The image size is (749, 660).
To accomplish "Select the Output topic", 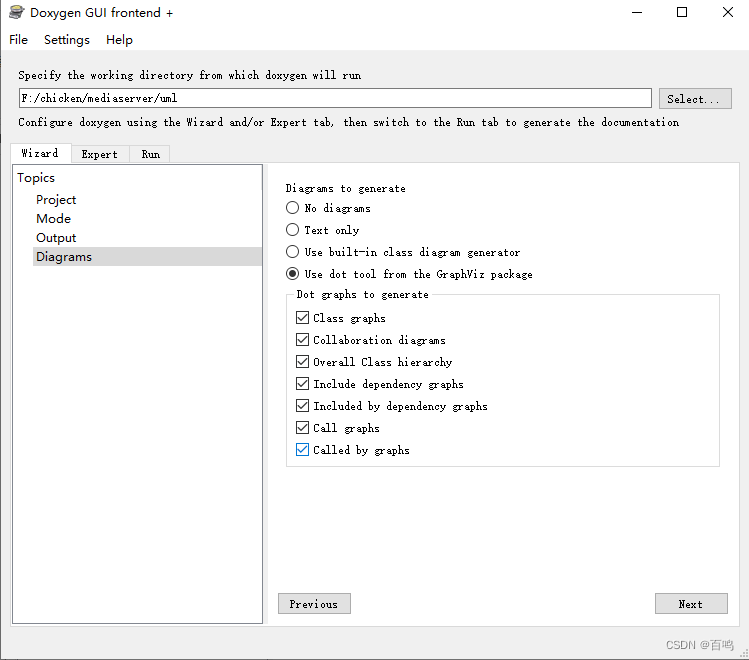I will click(x=56, y=238).
